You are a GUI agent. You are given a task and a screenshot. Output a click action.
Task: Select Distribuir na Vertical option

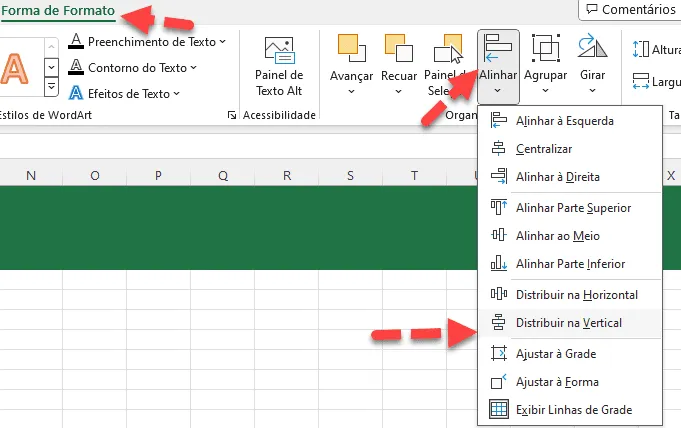point(570,323)
